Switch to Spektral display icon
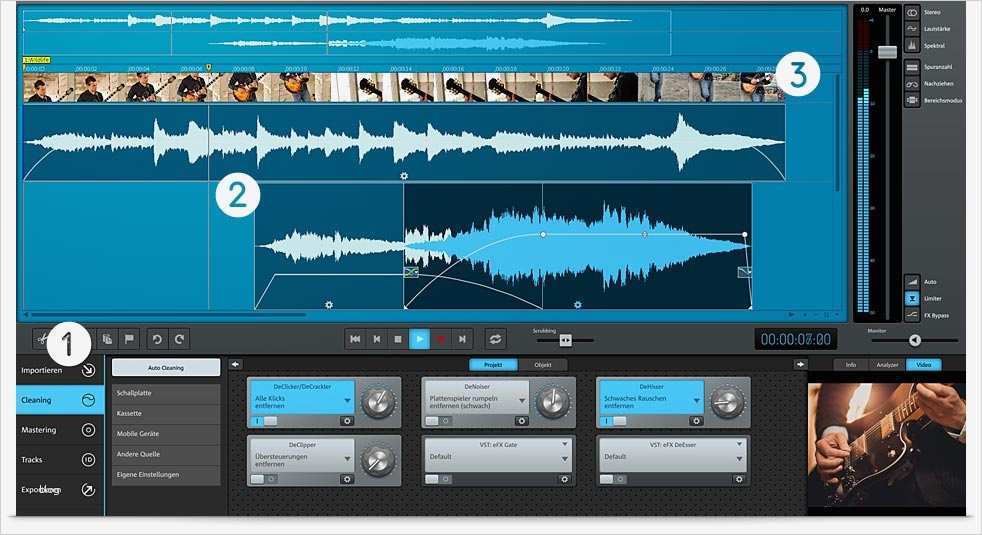This screenshot has width=982, height=535. [912, 46]
